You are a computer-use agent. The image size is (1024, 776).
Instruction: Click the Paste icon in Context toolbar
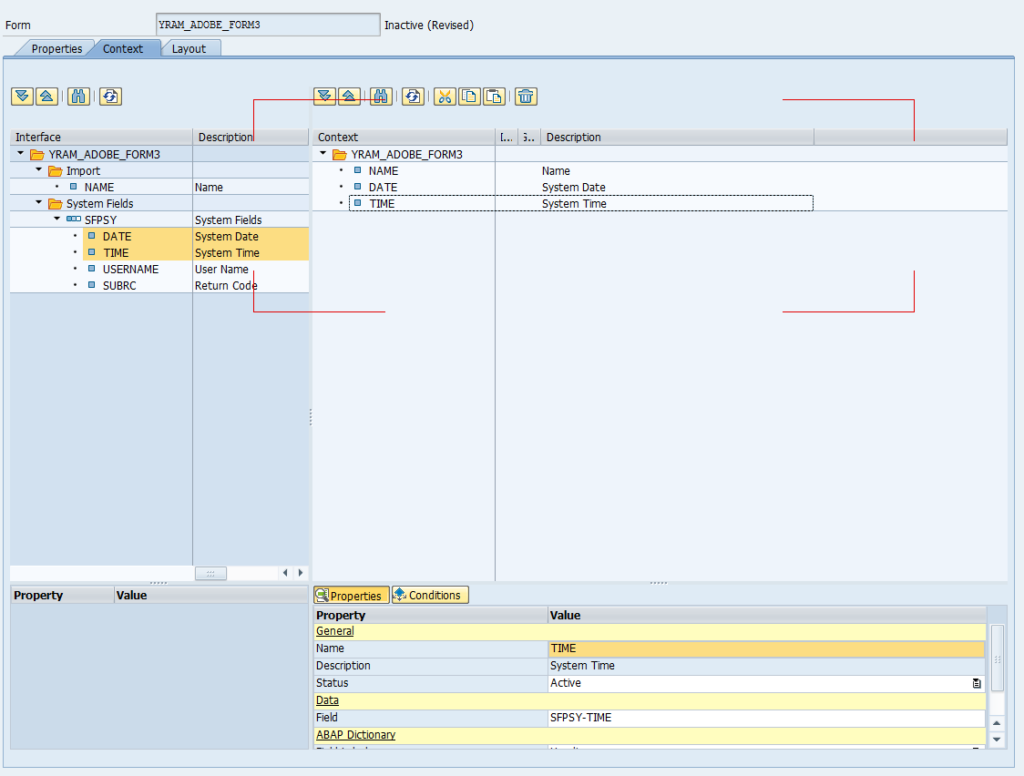494,97
